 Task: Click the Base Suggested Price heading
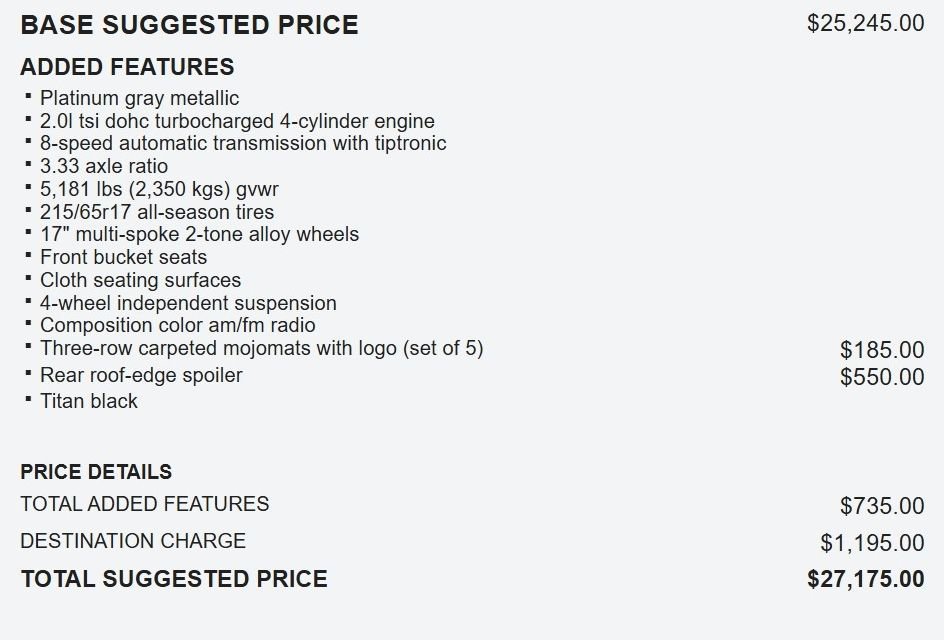(189, 25)
